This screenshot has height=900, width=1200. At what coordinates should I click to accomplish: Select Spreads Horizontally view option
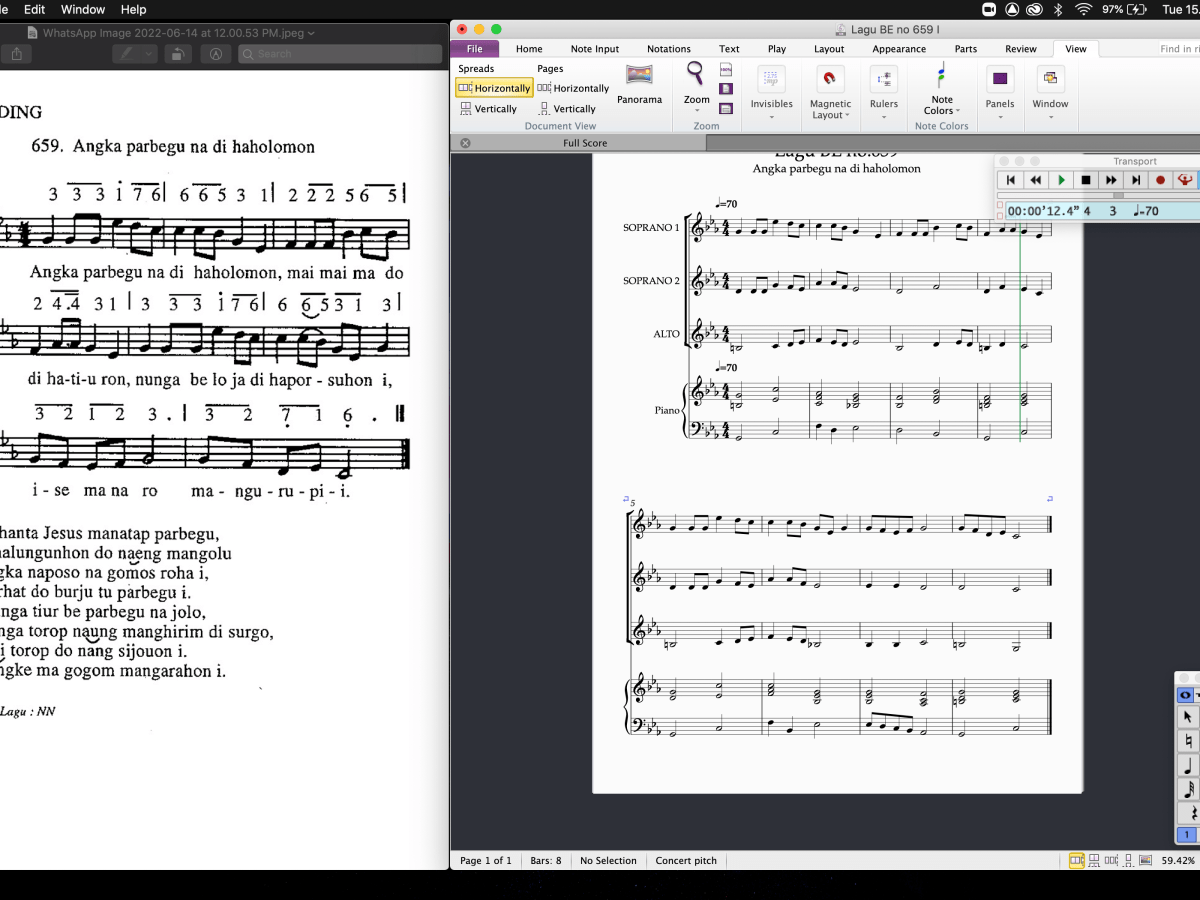click(494, 88)
